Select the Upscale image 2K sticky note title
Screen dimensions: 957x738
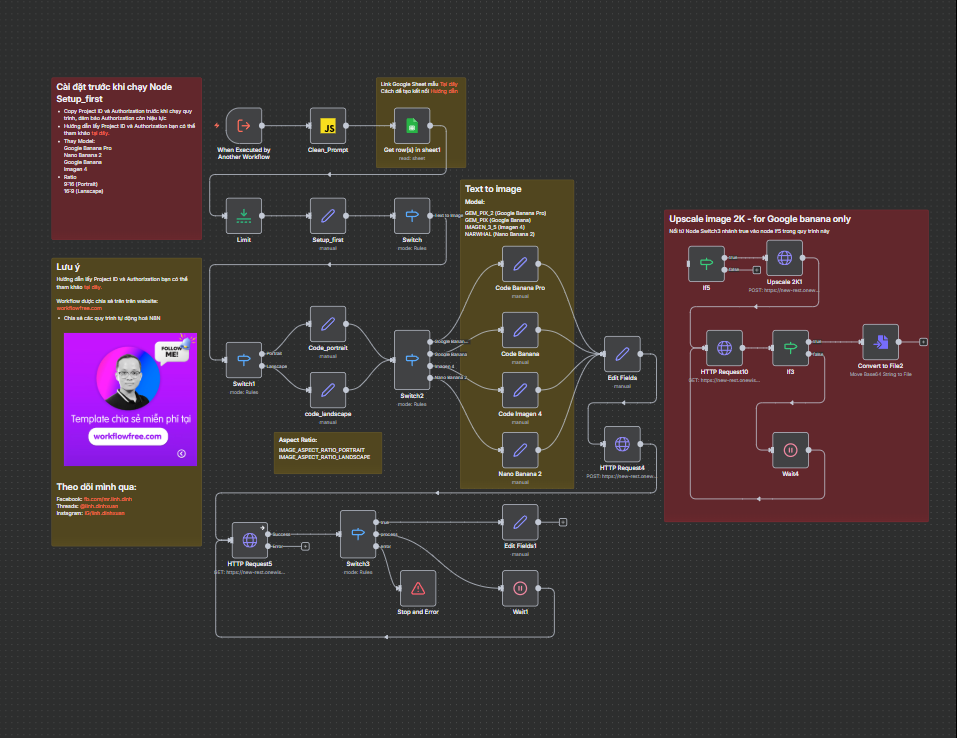click(x=760, y=219)
